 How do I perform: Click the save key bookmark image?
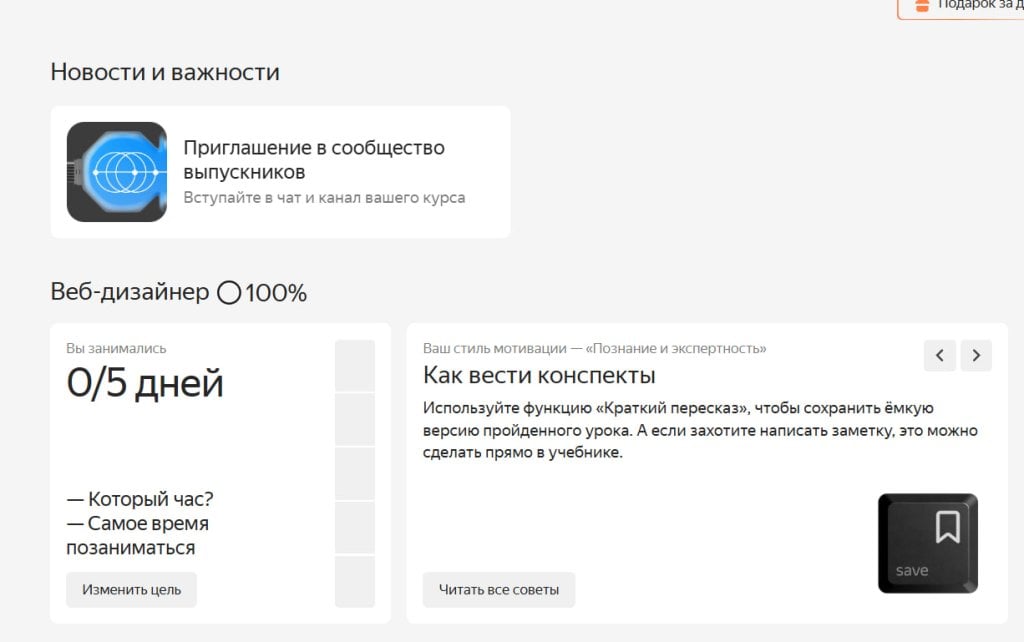pos(928,543)
